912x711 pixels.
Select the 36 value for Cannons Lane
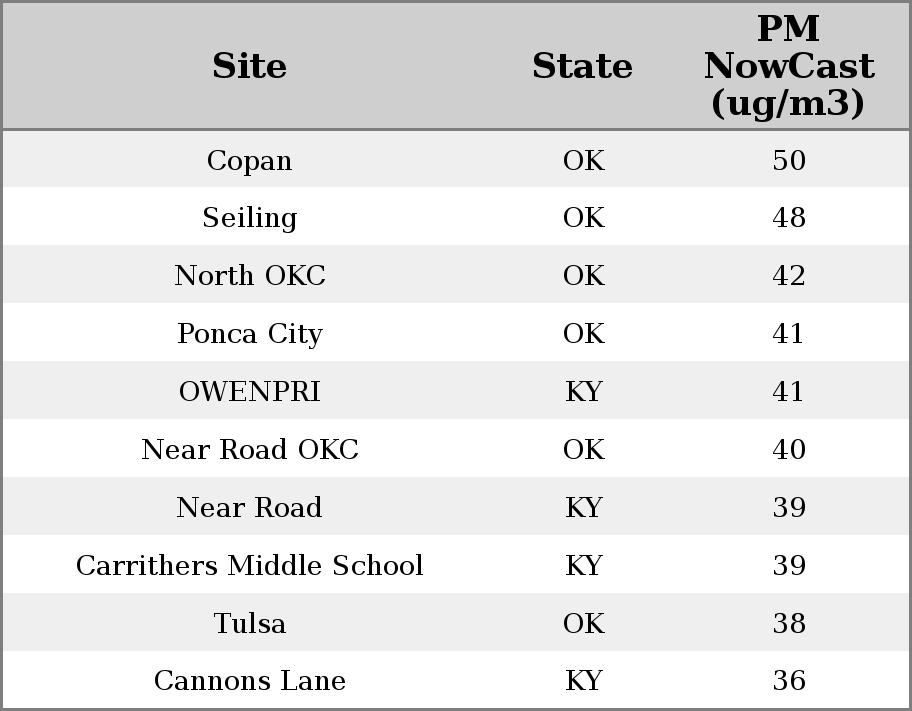[x=788, y=681]
